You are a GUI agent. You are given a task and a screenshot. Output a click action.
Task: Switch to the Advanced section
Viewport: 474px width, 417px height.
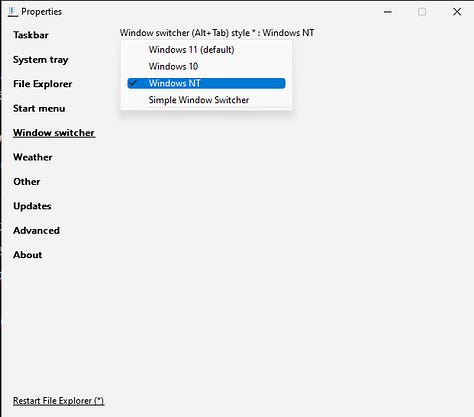click(36, 230)
